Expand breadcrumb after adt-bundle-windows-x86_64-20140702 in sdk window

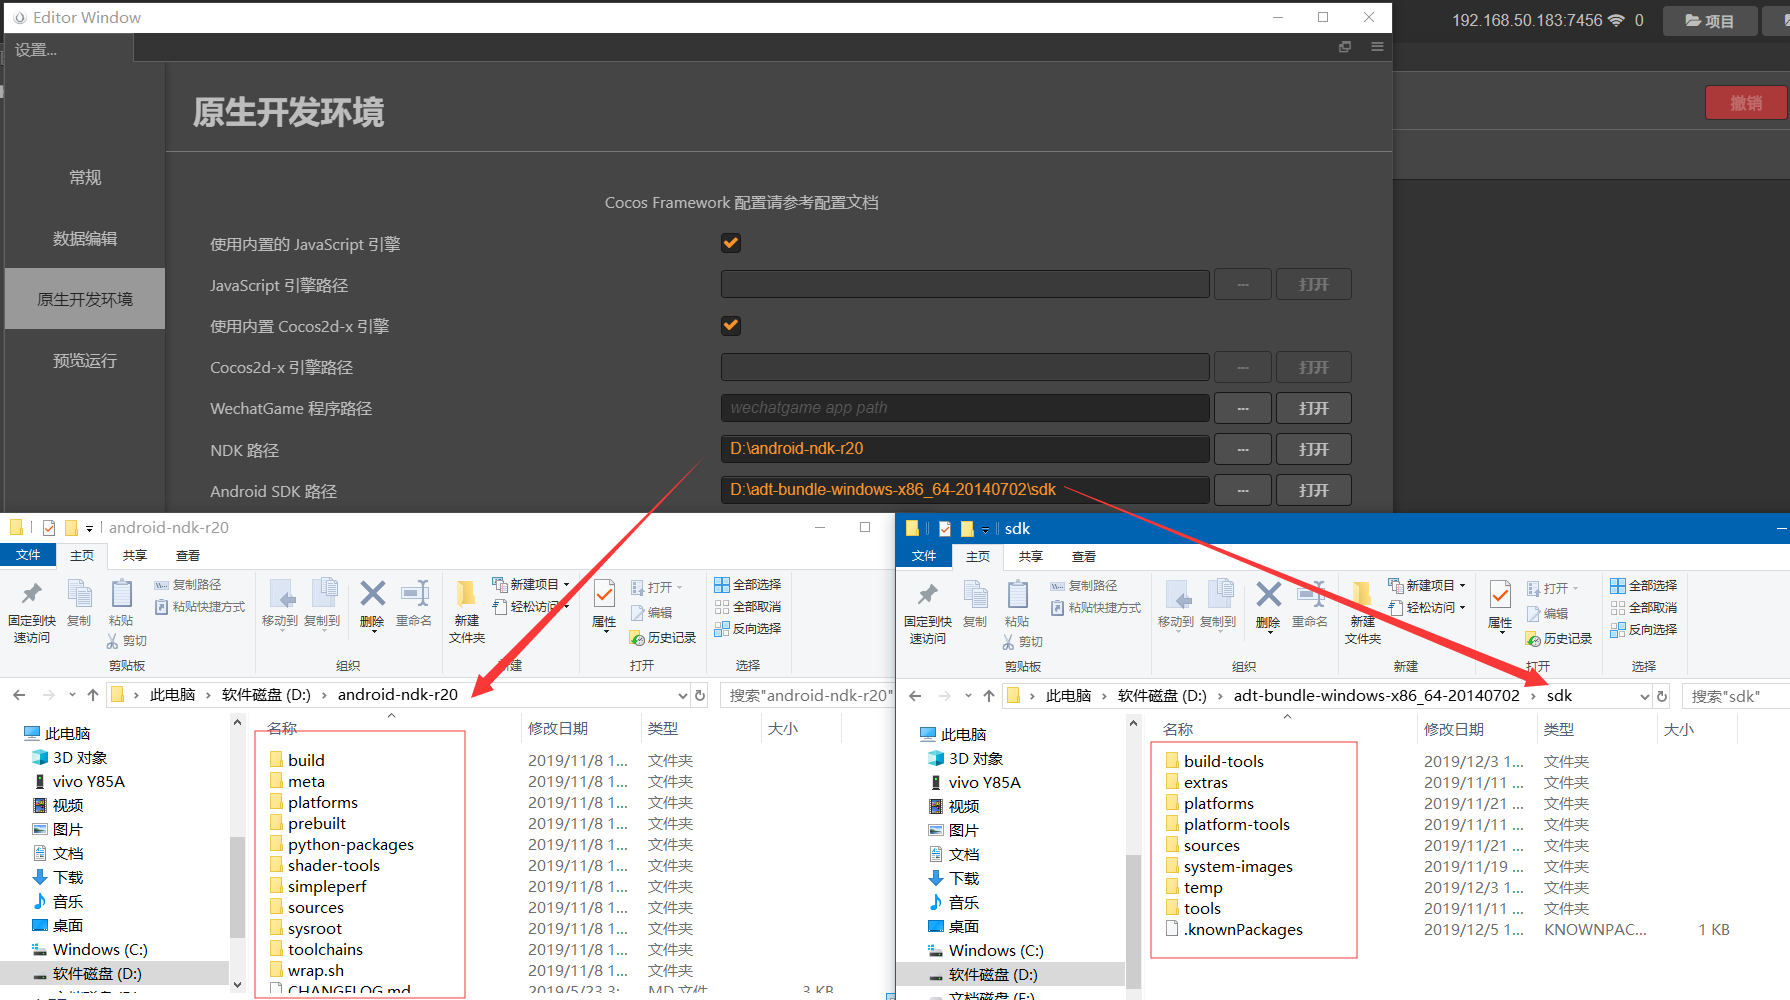pos(1533,696)
